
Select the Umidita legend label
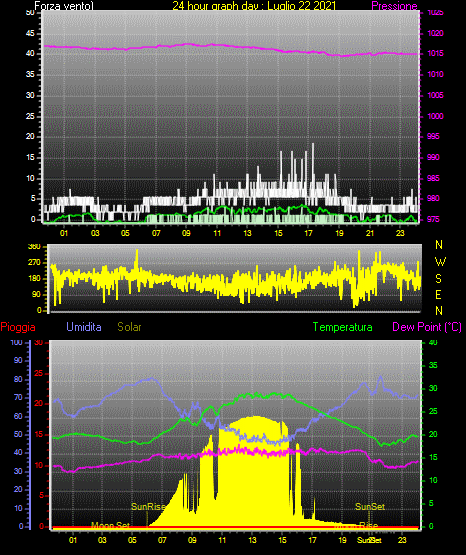(84, 327)
